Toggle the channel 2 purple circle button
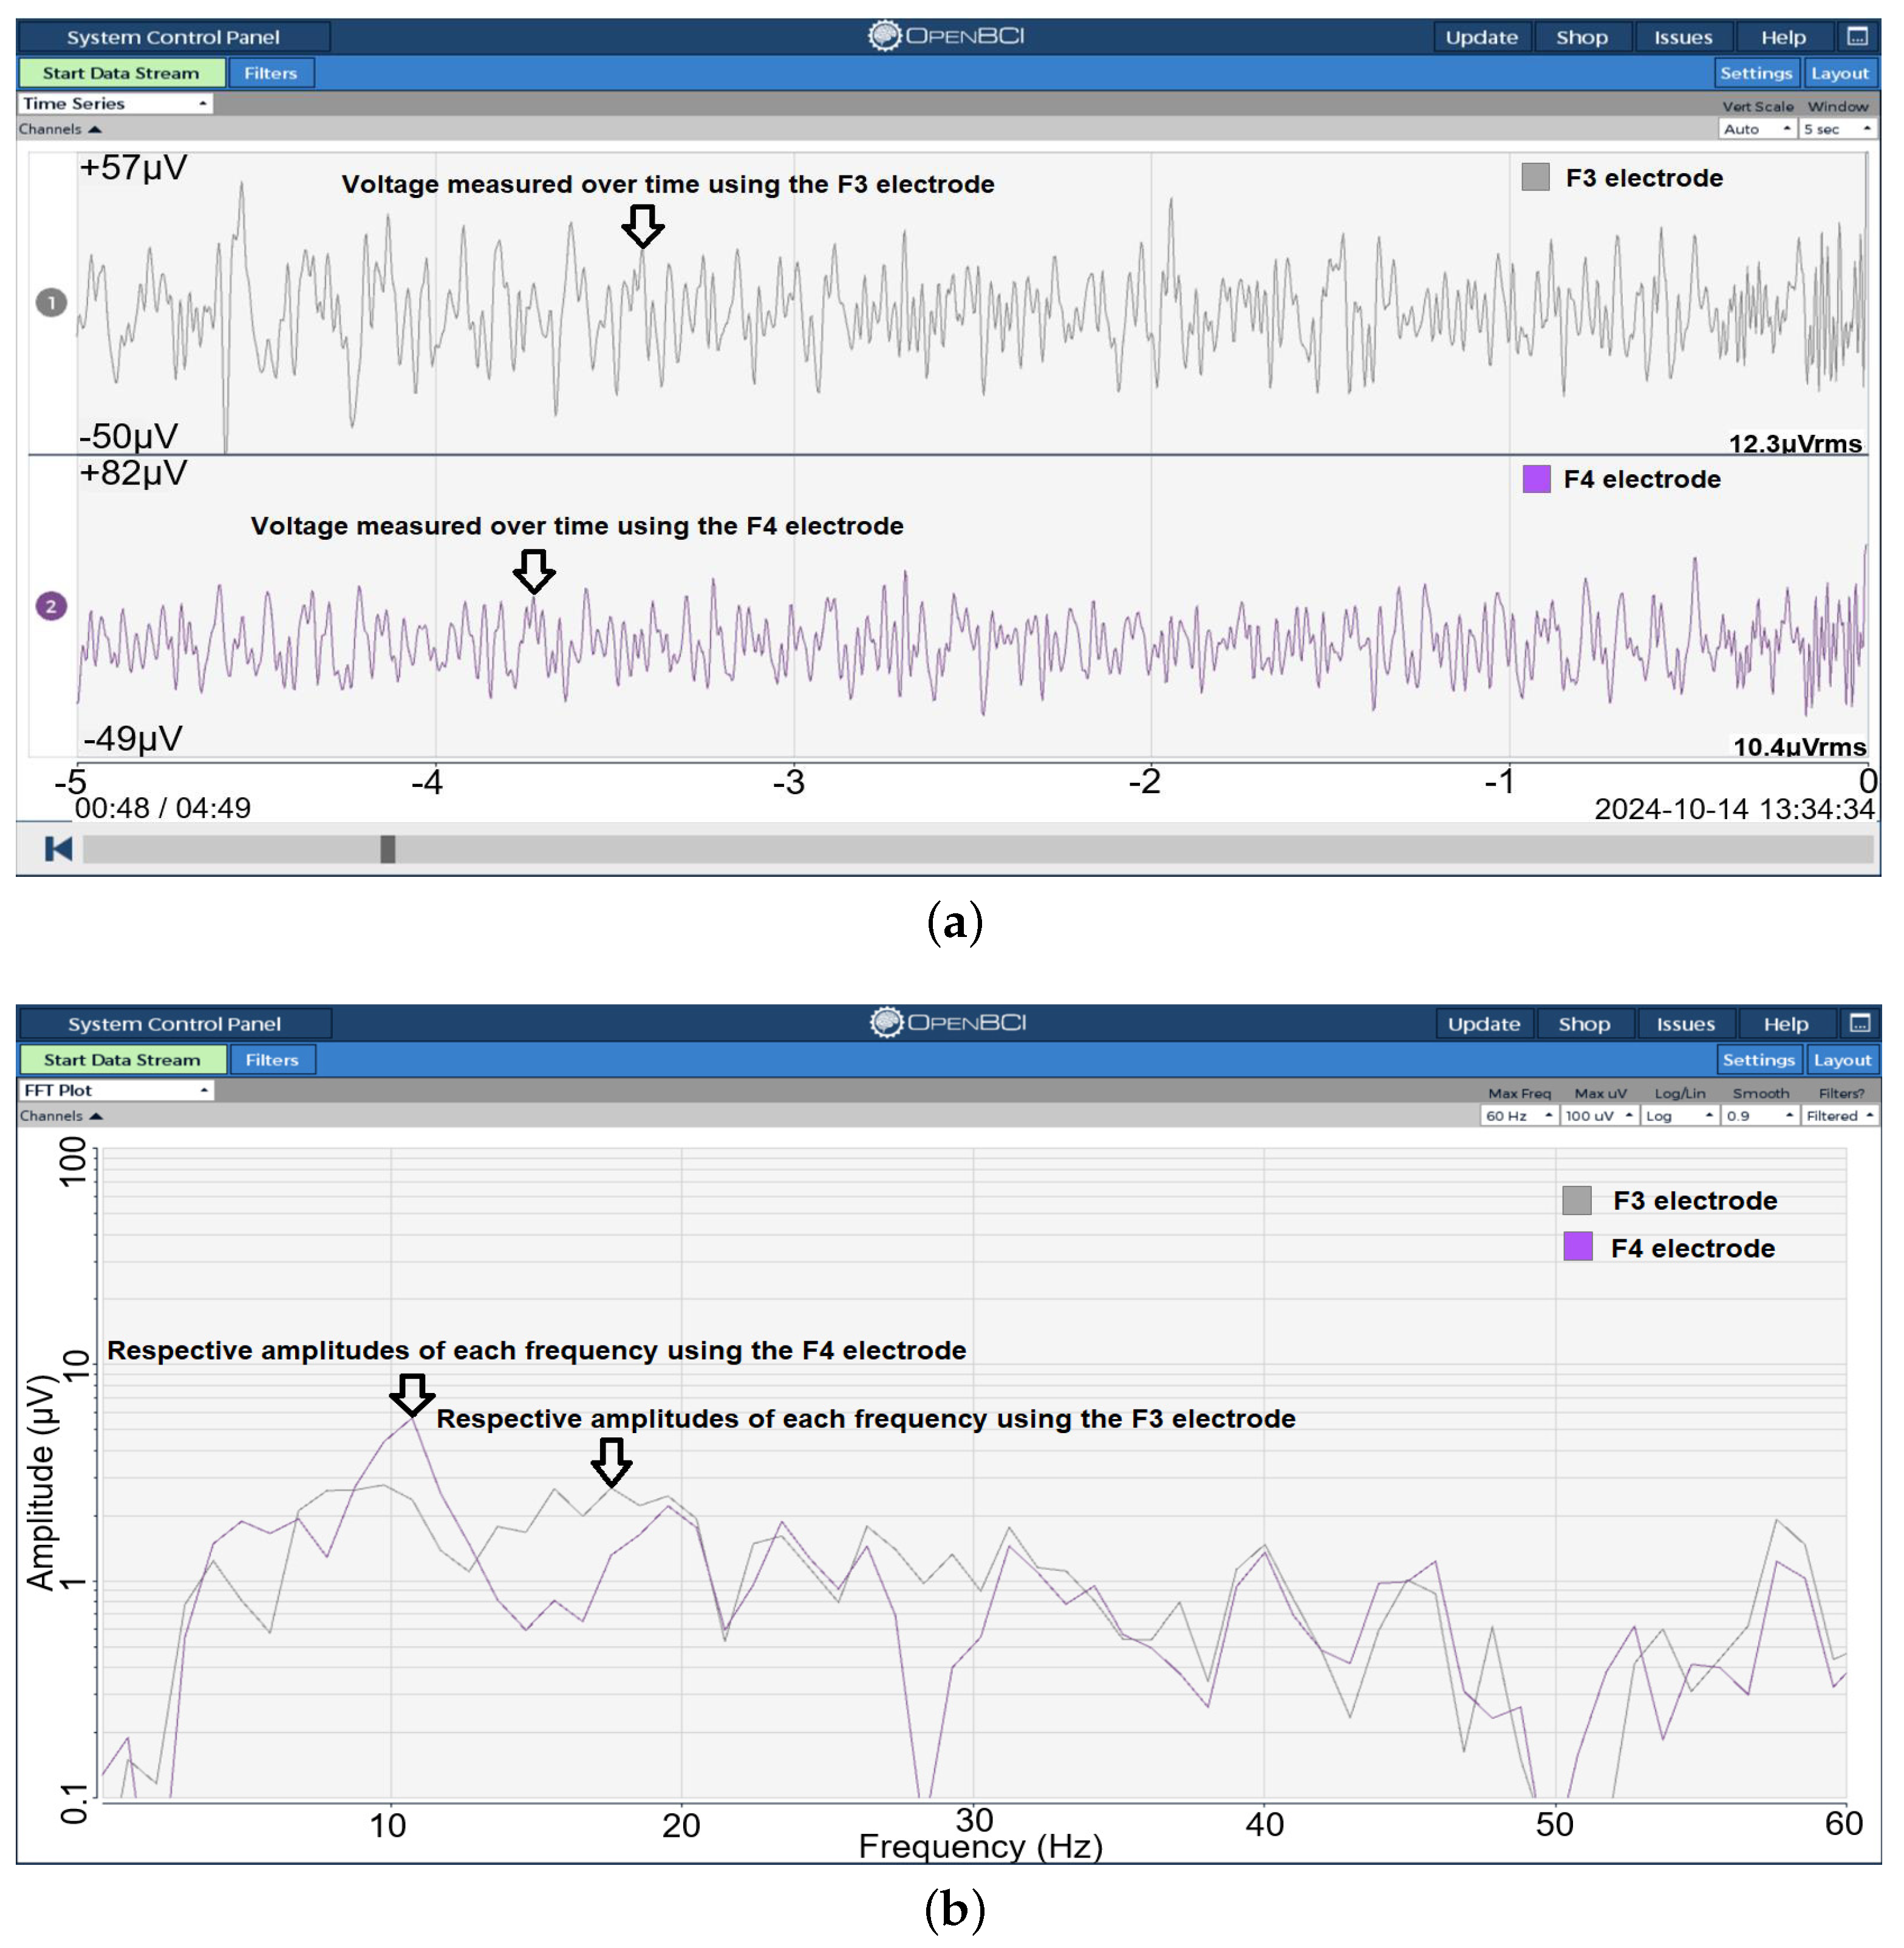This screenshot has height=1948, width=1904. point(51,606)
